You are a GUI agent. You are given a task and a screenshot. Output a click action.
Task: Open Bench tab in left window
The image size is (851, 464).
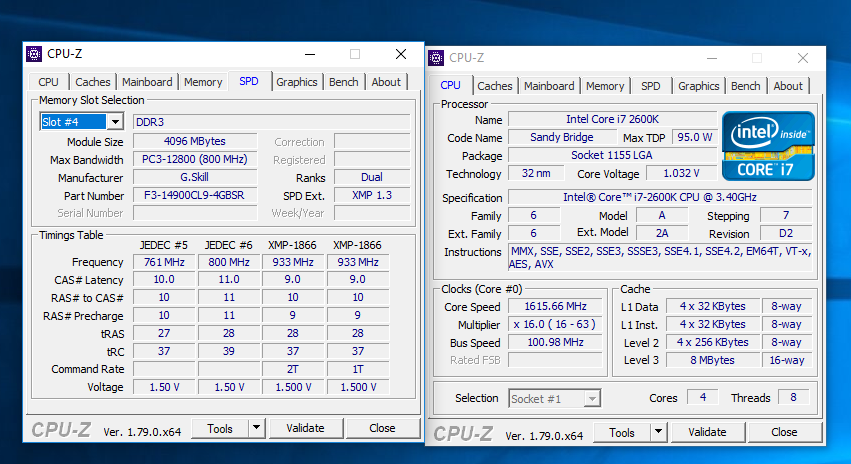[x=344, y=82]
